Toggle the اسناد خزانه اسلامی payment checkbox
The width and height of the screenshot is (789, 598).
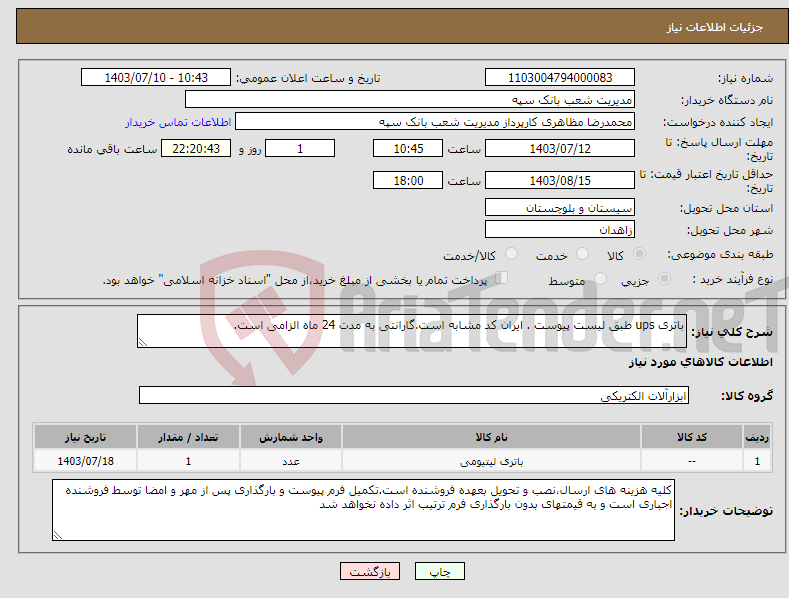click(502, 278)
